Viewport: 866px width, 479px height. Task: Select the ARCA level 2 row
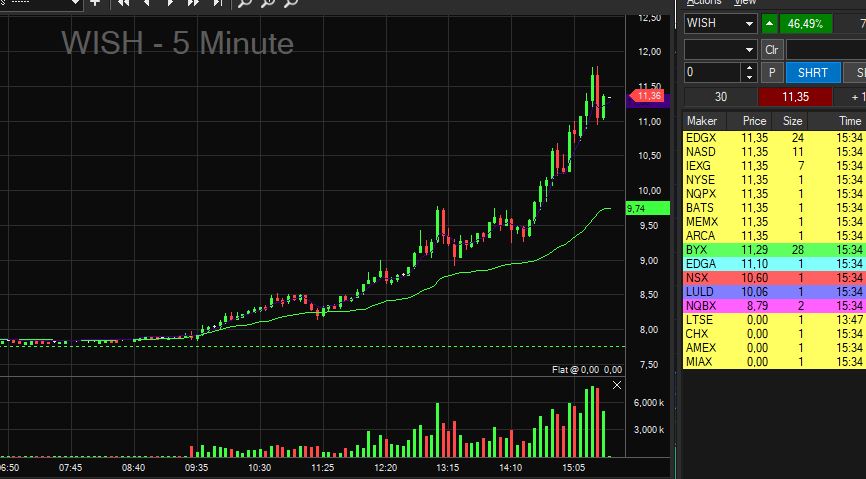(x=774, y=236)
